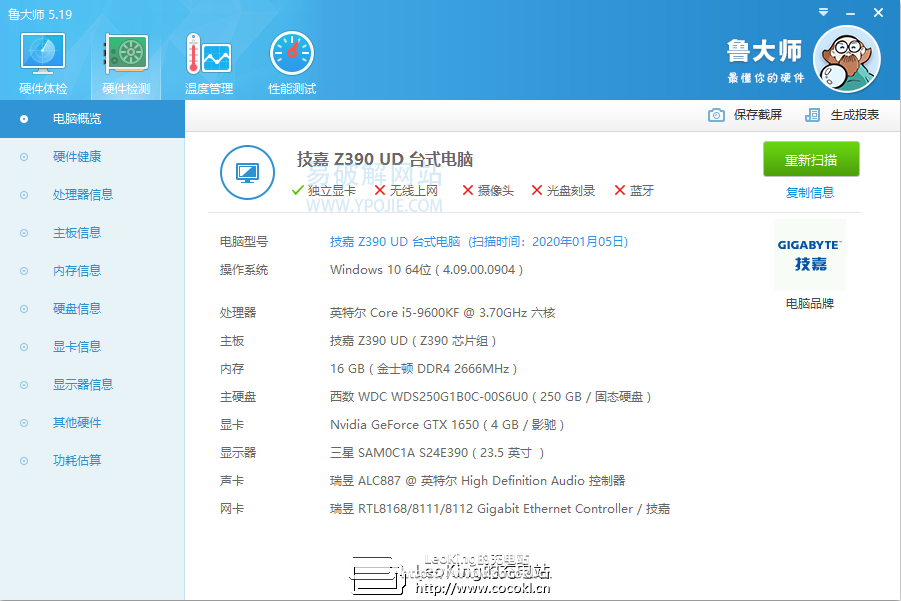Click the desktop computer circle icon
901x601 pixels.
[248, 172]
